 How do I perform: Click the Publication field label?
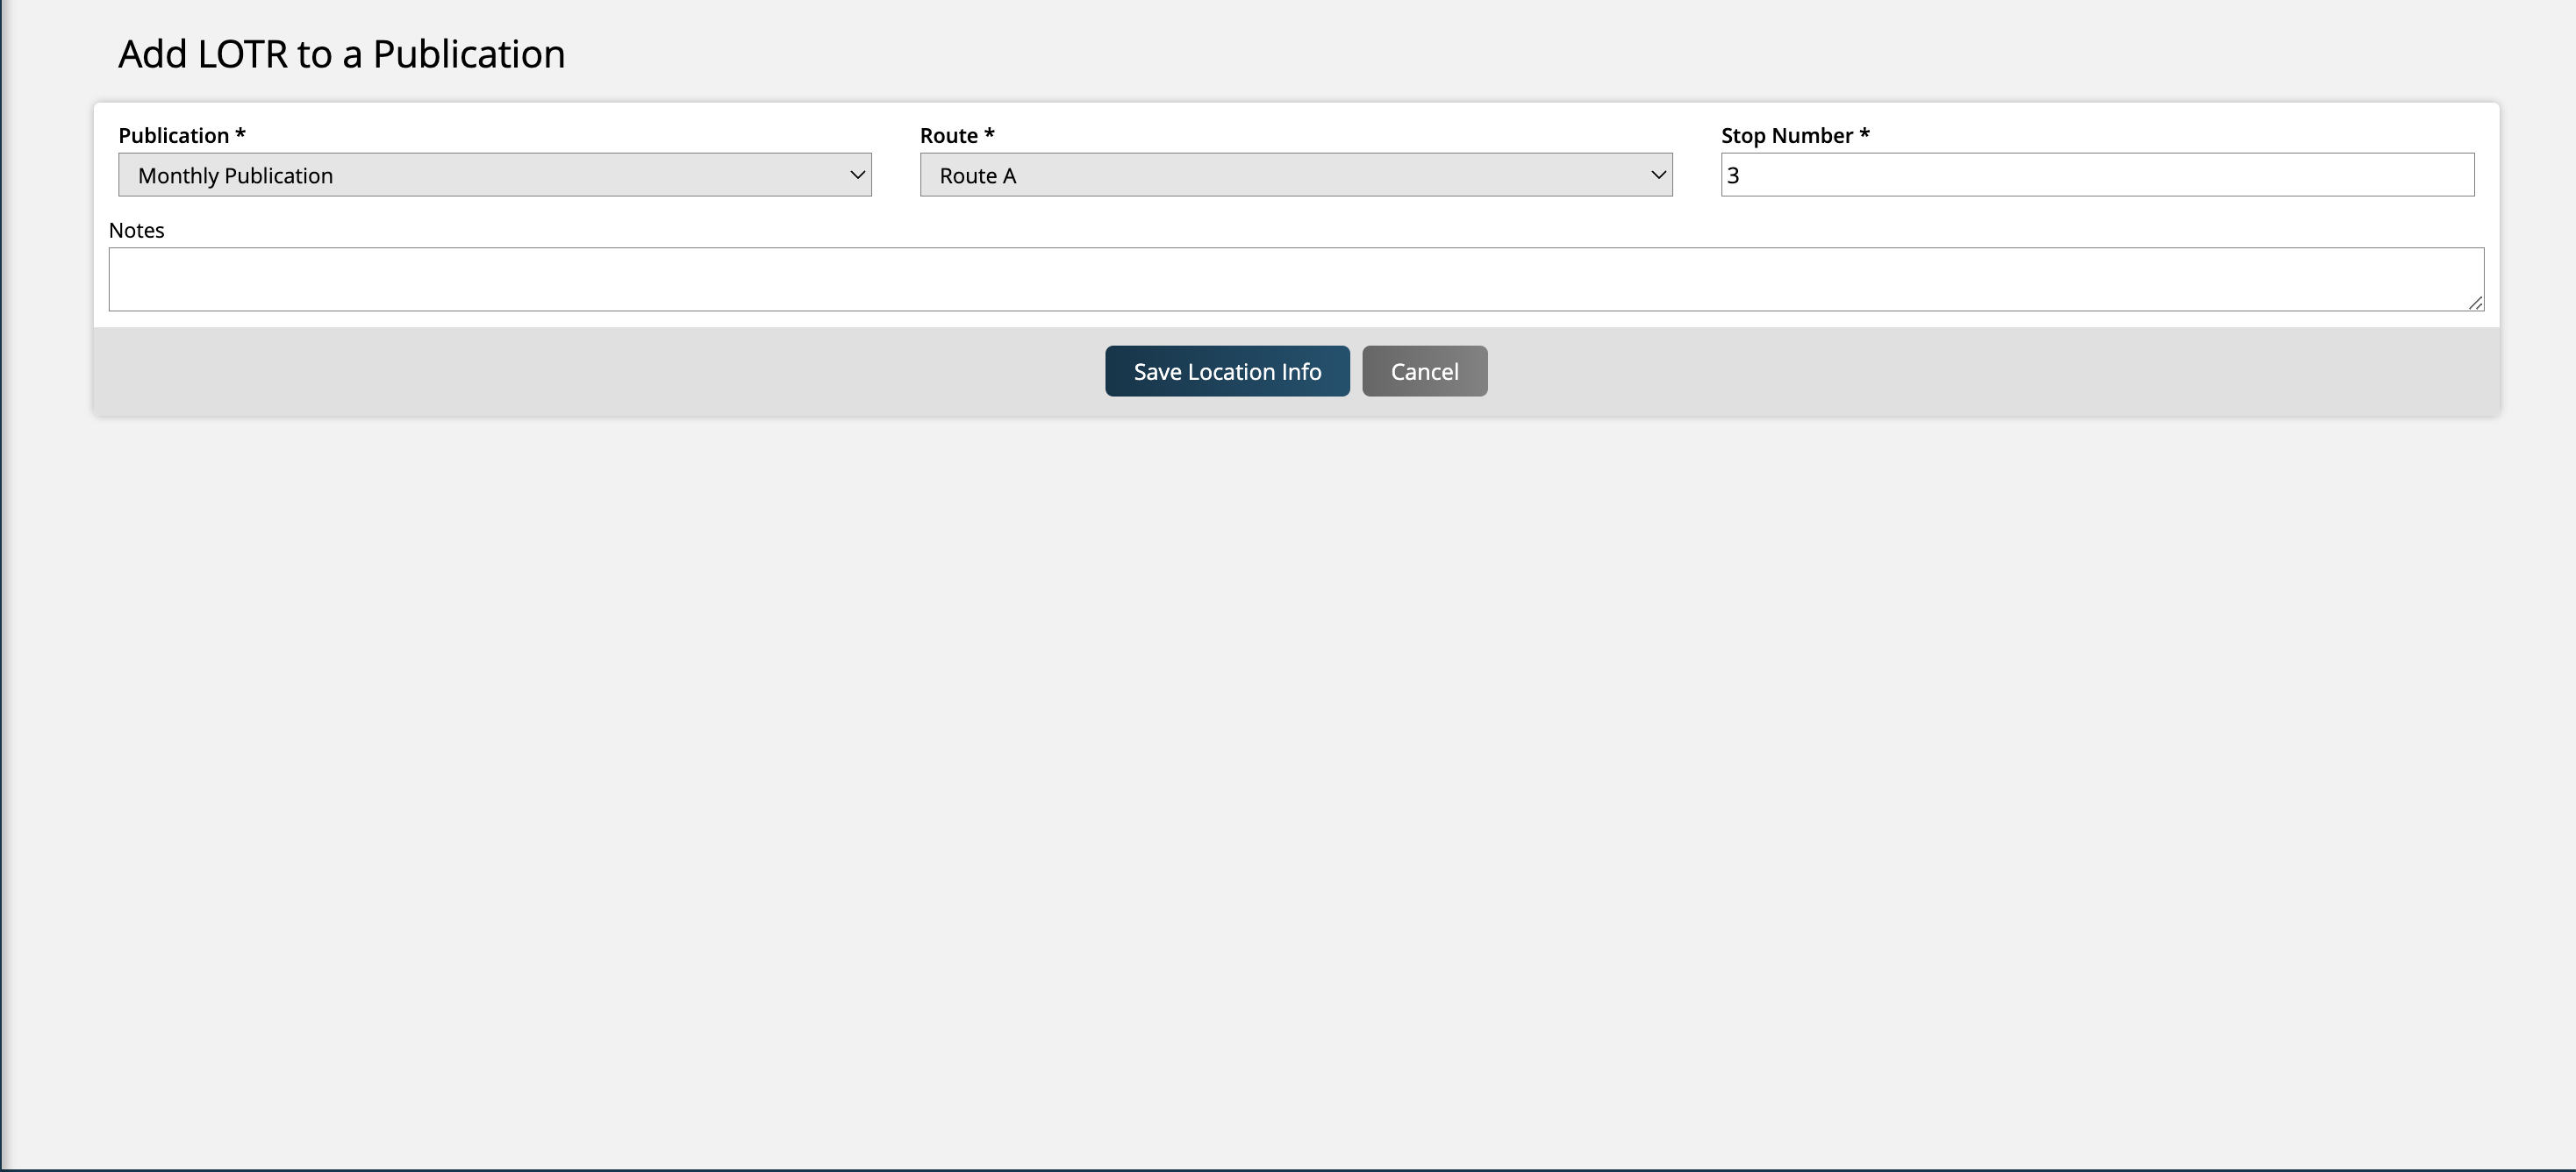click(174, 135)
